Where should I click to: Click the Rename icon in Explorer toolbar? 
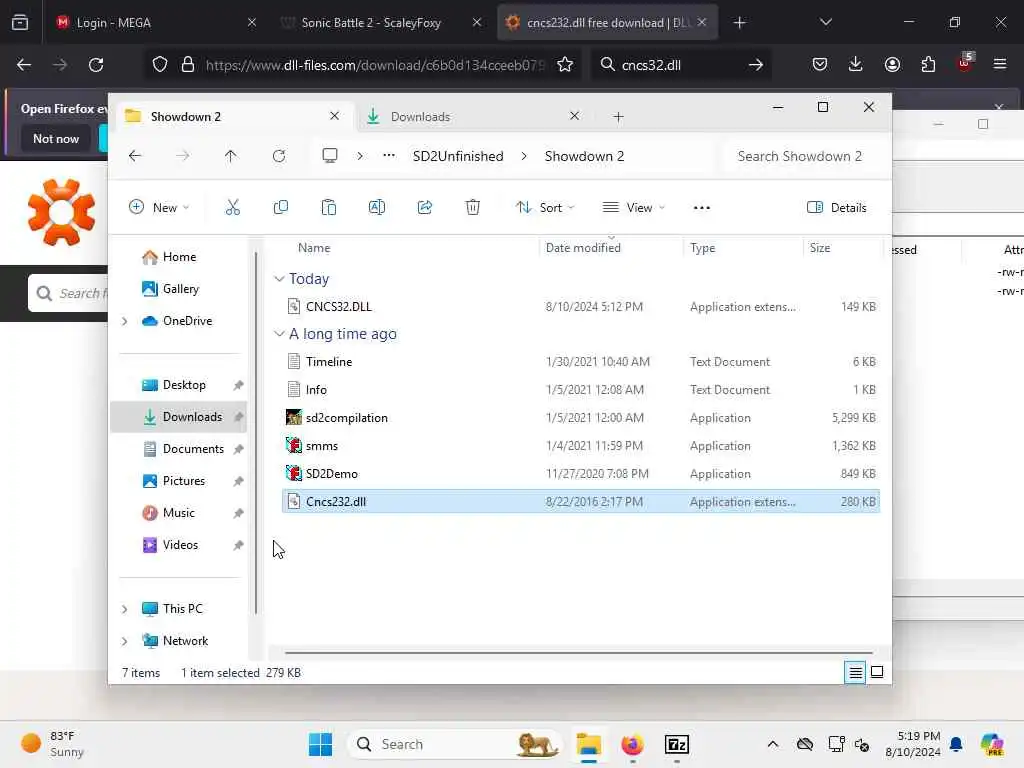377,208
